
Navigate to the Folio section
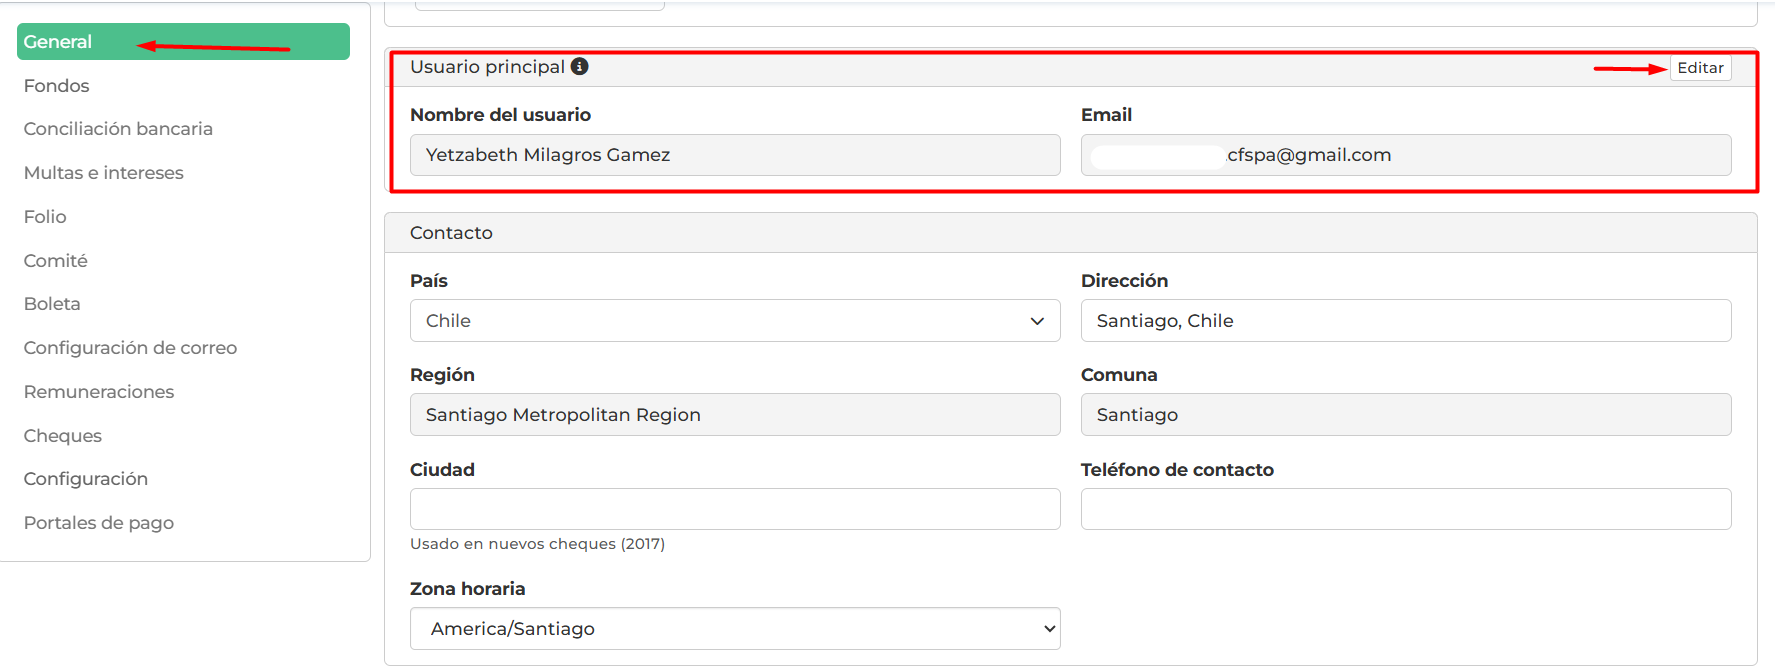coord(45,217)
